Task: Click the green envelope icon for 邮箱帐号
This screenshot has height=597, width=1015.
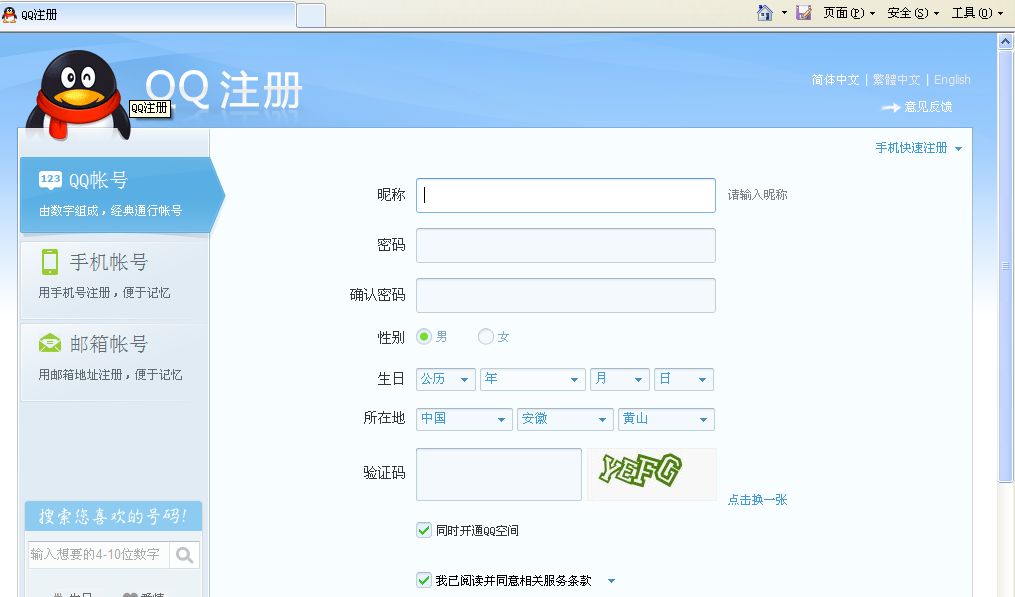Action: pyautogui.click(x=50, y=343)
